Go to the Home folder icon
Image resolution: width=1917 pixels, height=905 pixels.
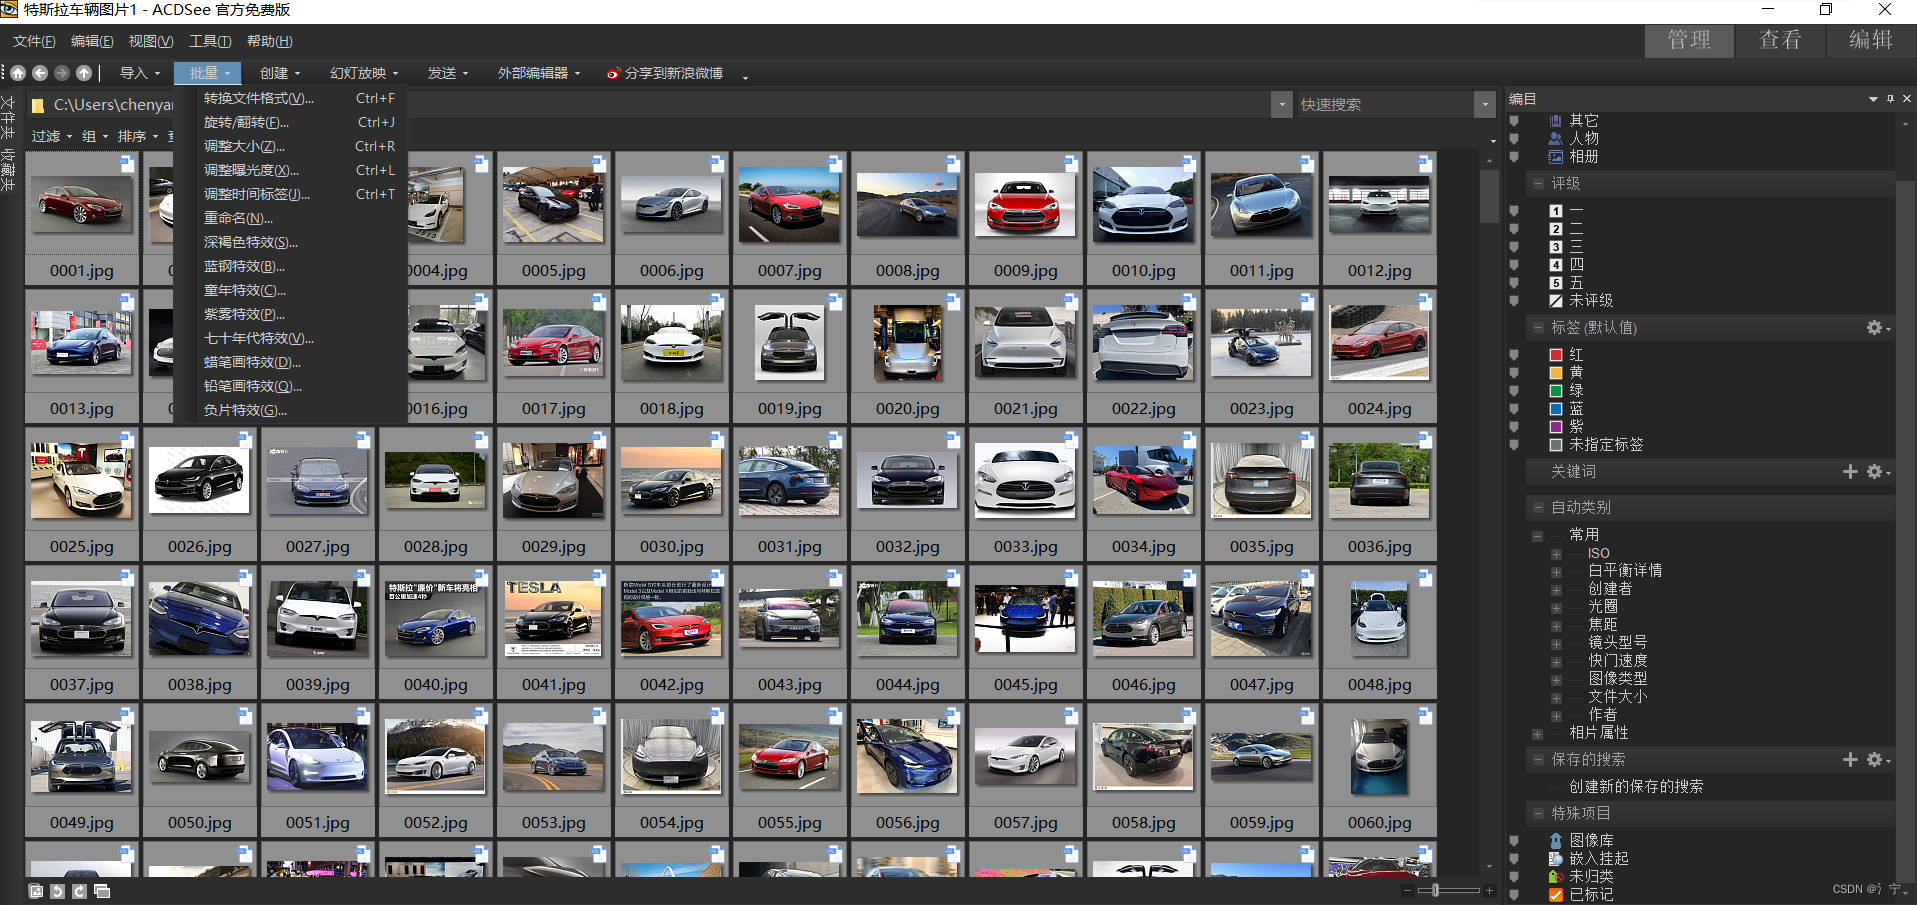click(18, 73)
